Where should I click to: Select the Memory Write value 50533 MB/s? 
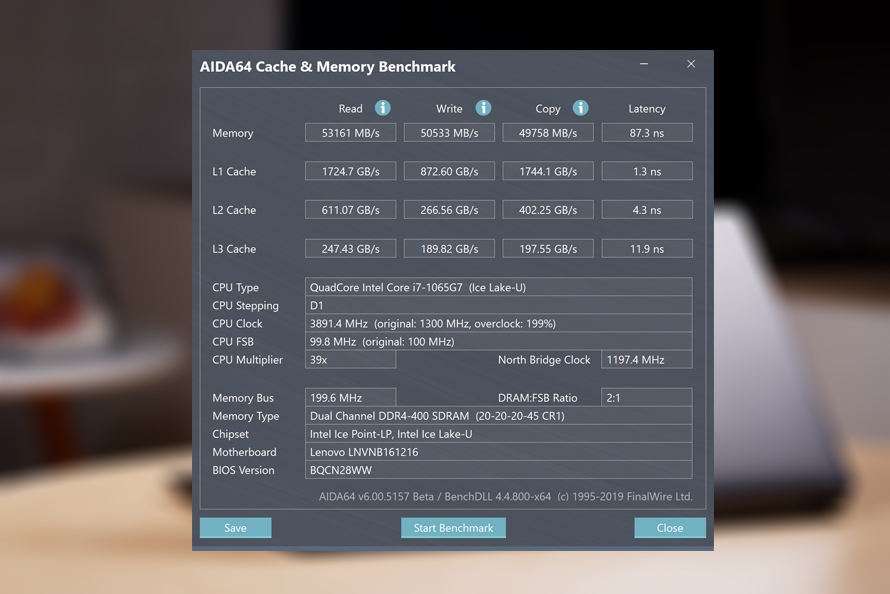(x=449, y=133)
